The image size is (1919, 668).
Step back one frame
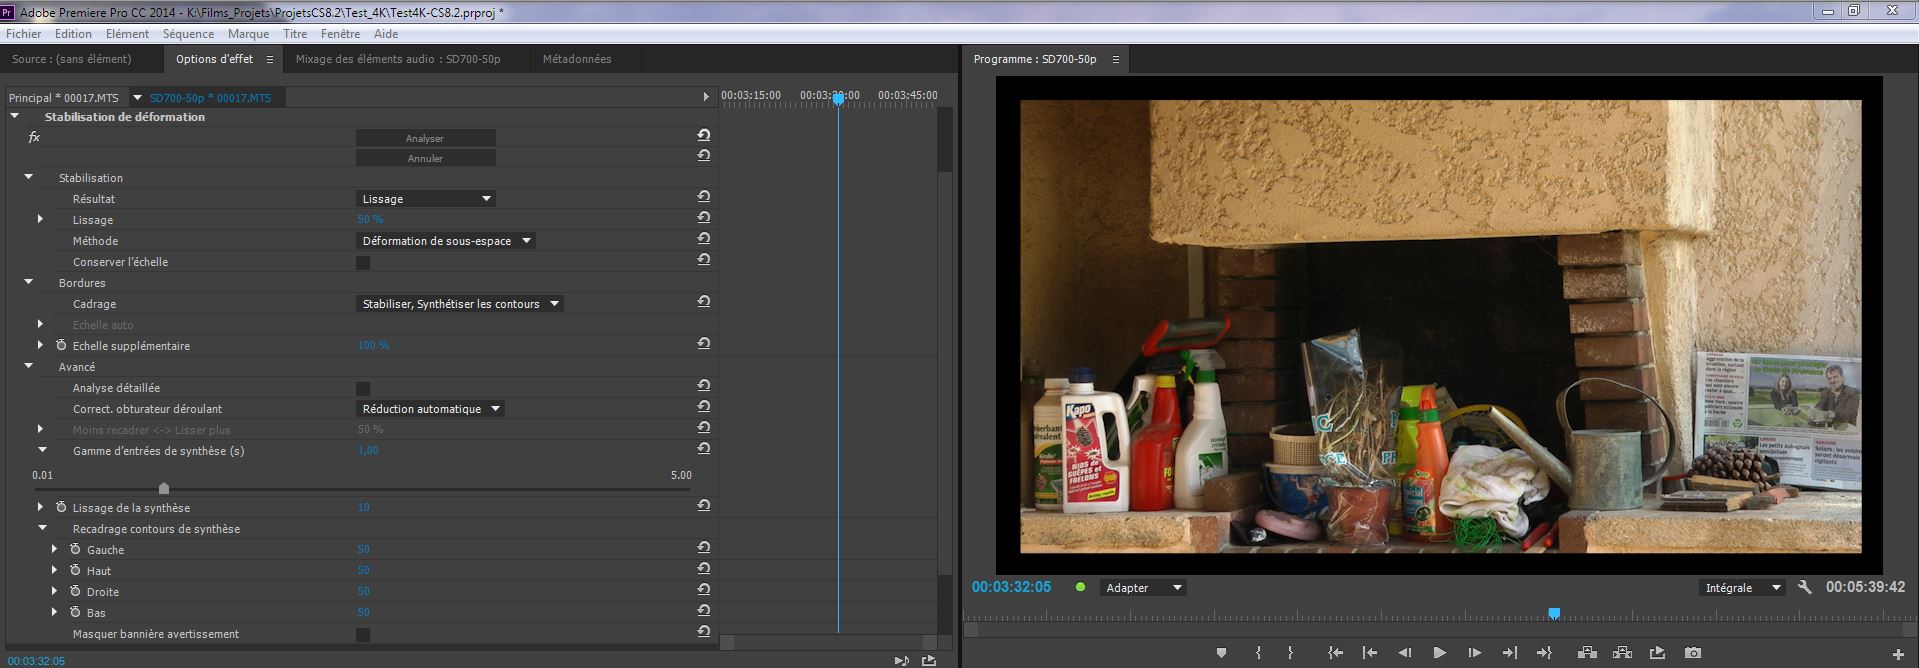coord(1405,653)
